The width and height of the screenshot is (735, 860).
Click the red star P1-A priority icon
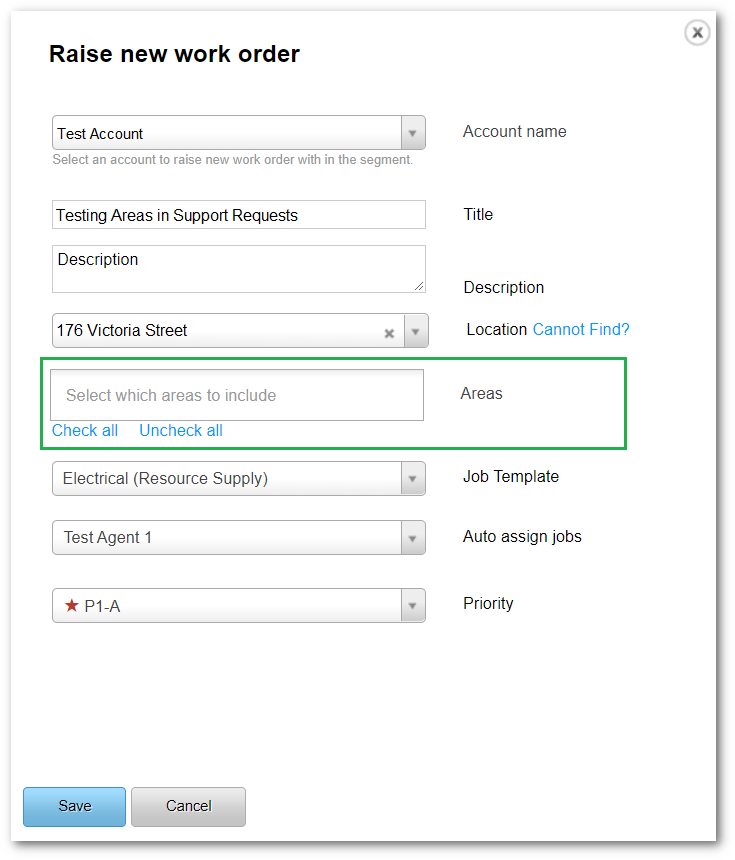(71, 605)
